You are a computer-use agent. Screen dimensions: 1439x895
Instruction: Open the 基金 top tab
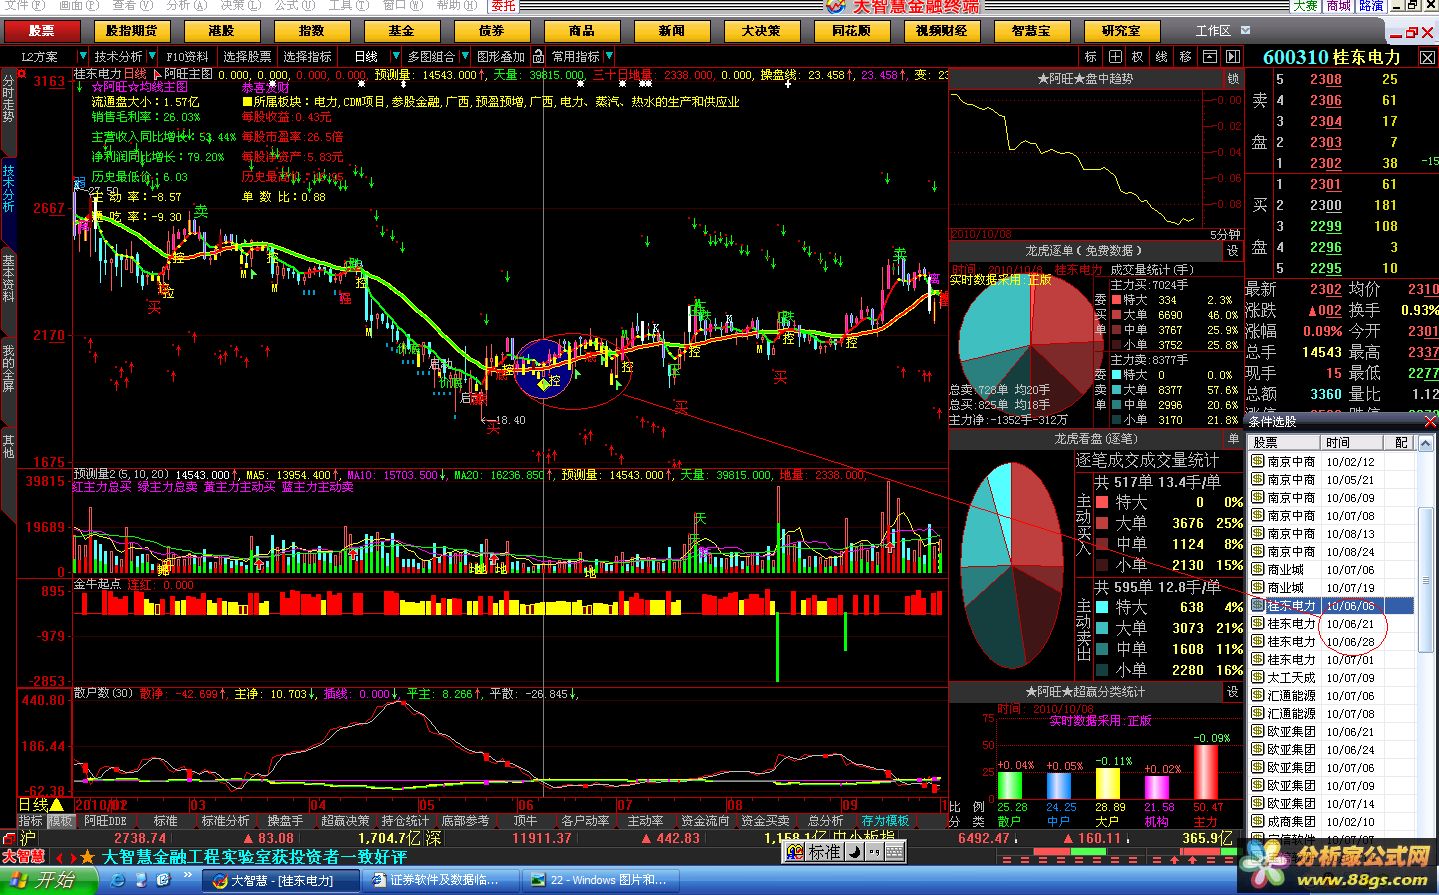[401, 31]
